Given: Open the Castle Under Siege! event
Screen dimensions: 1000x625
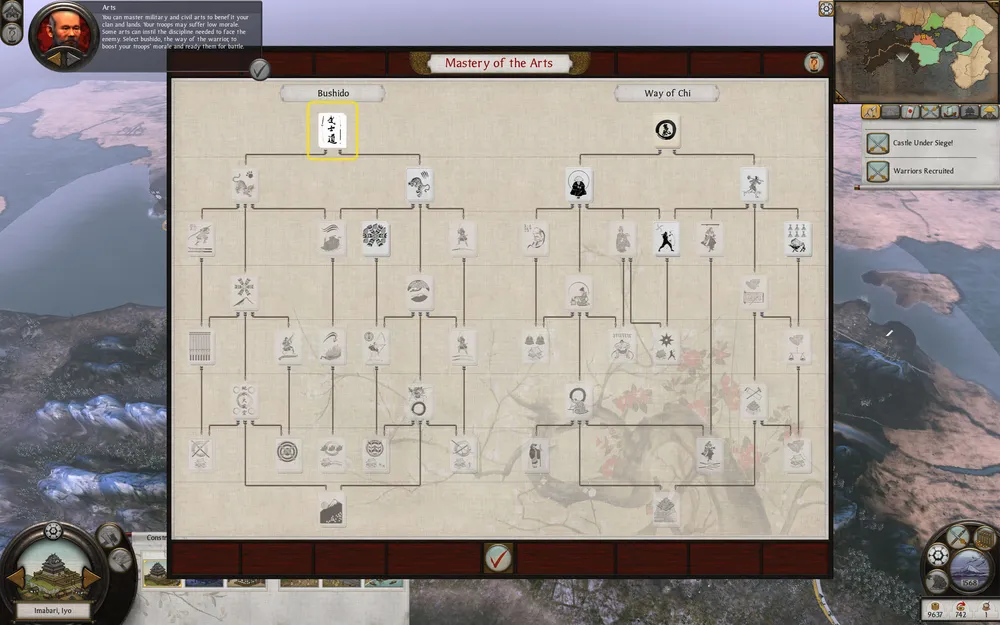Looking at the screenshot, I should click(922, 143).
